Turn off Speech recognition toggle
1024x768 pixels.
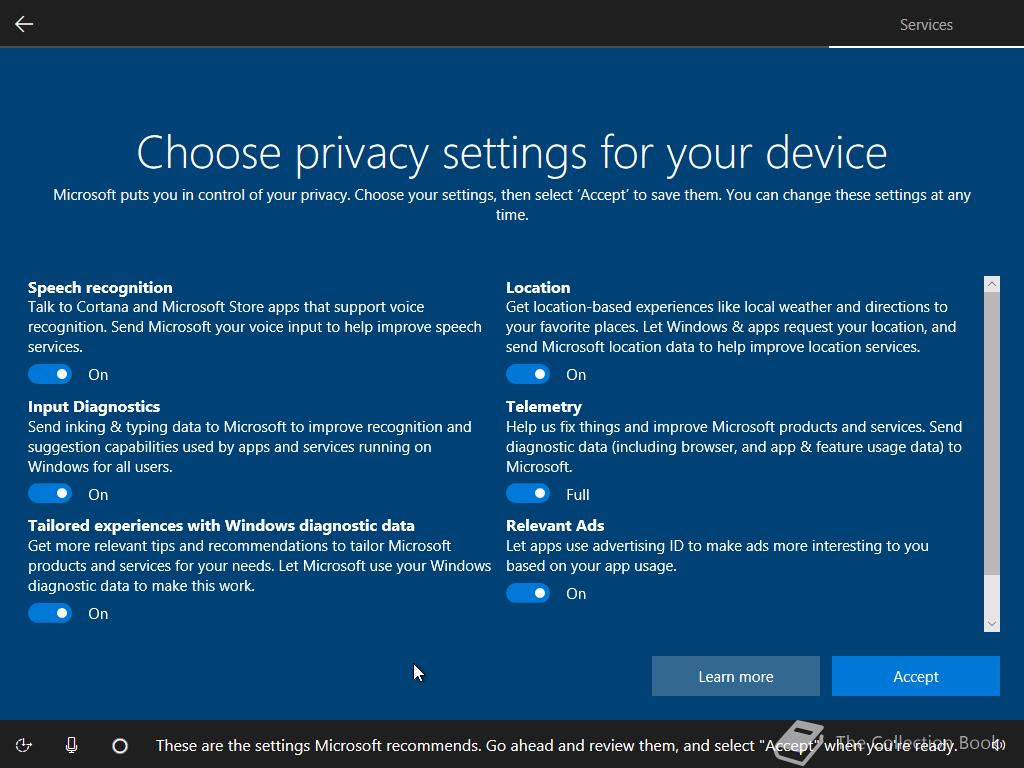pyautogui.click(x=50, y=374)
